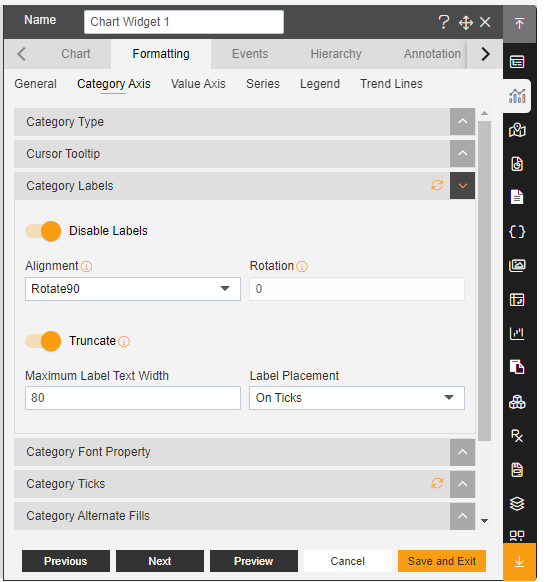This screenshot has width=550, height=582.
Task: Click the move widget crosshair icon
Action: (466, 23)
